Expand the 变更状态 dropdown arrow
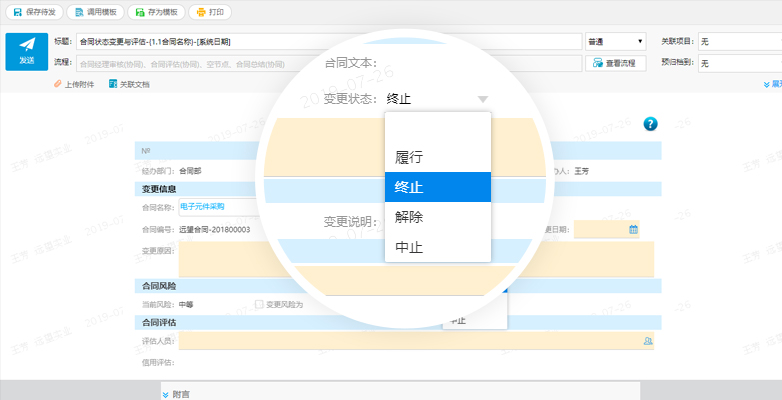The width and height of the screenshot is (782, 400). tap(483, 99)
